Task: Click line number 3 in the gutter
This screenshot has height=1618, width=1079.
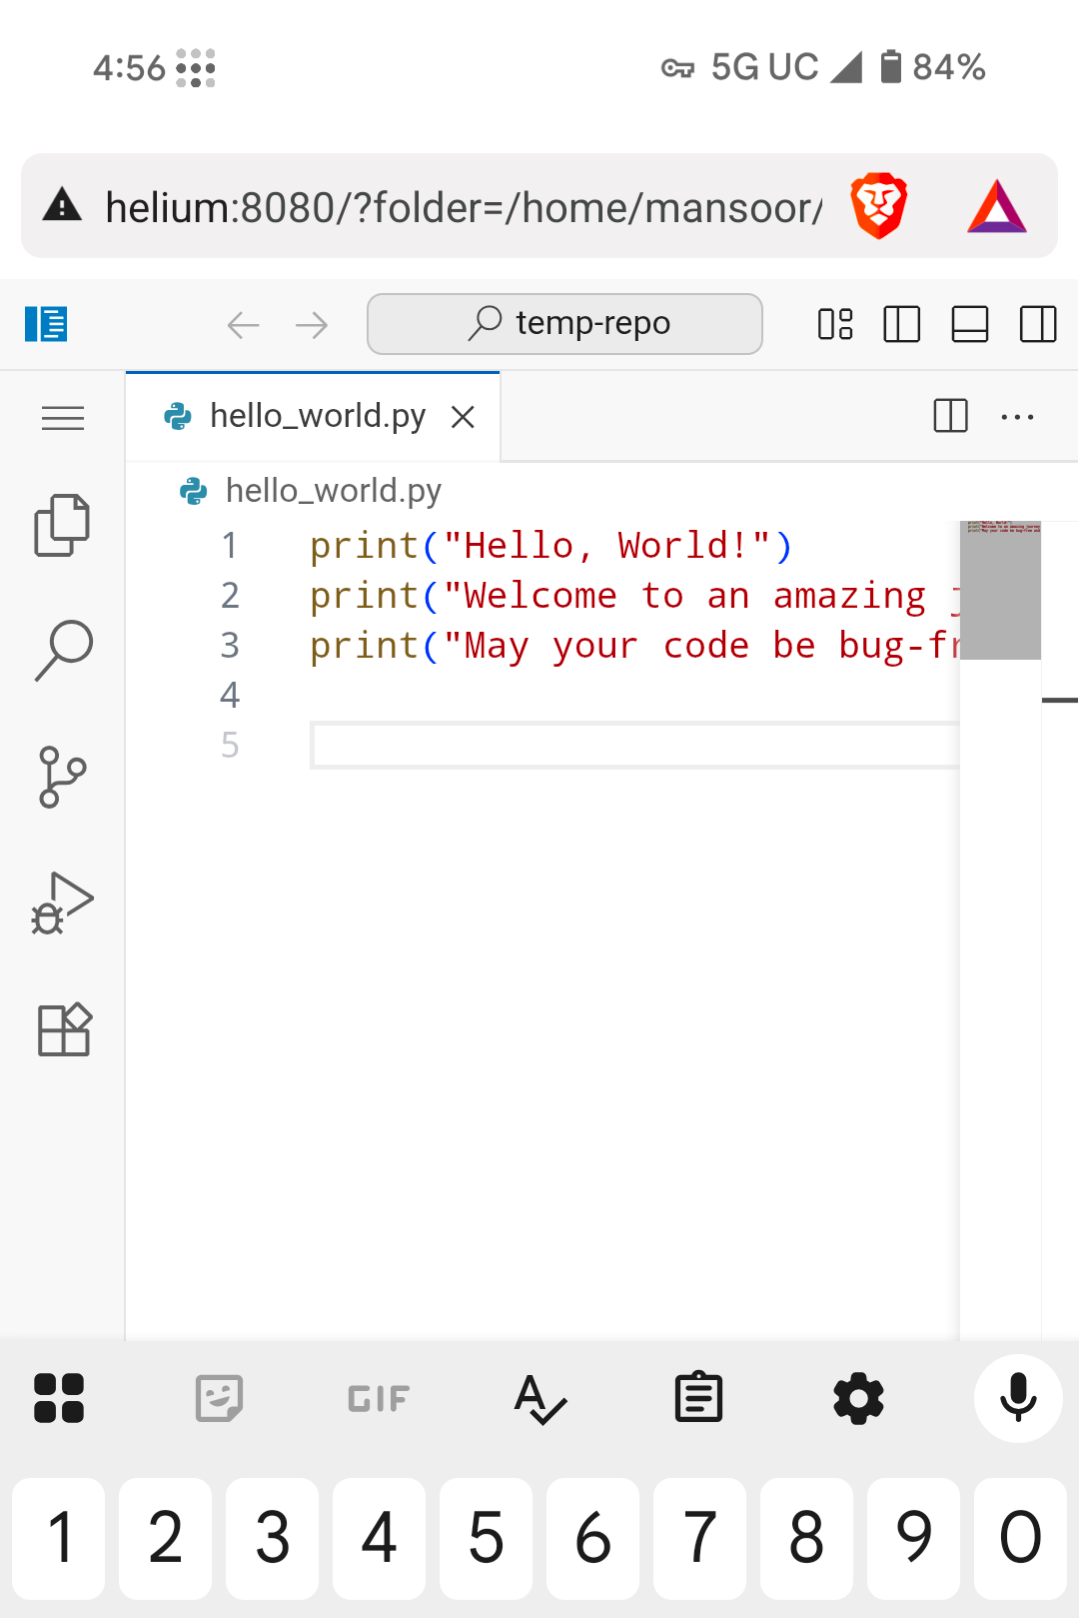Action: [x=230, y=646]
